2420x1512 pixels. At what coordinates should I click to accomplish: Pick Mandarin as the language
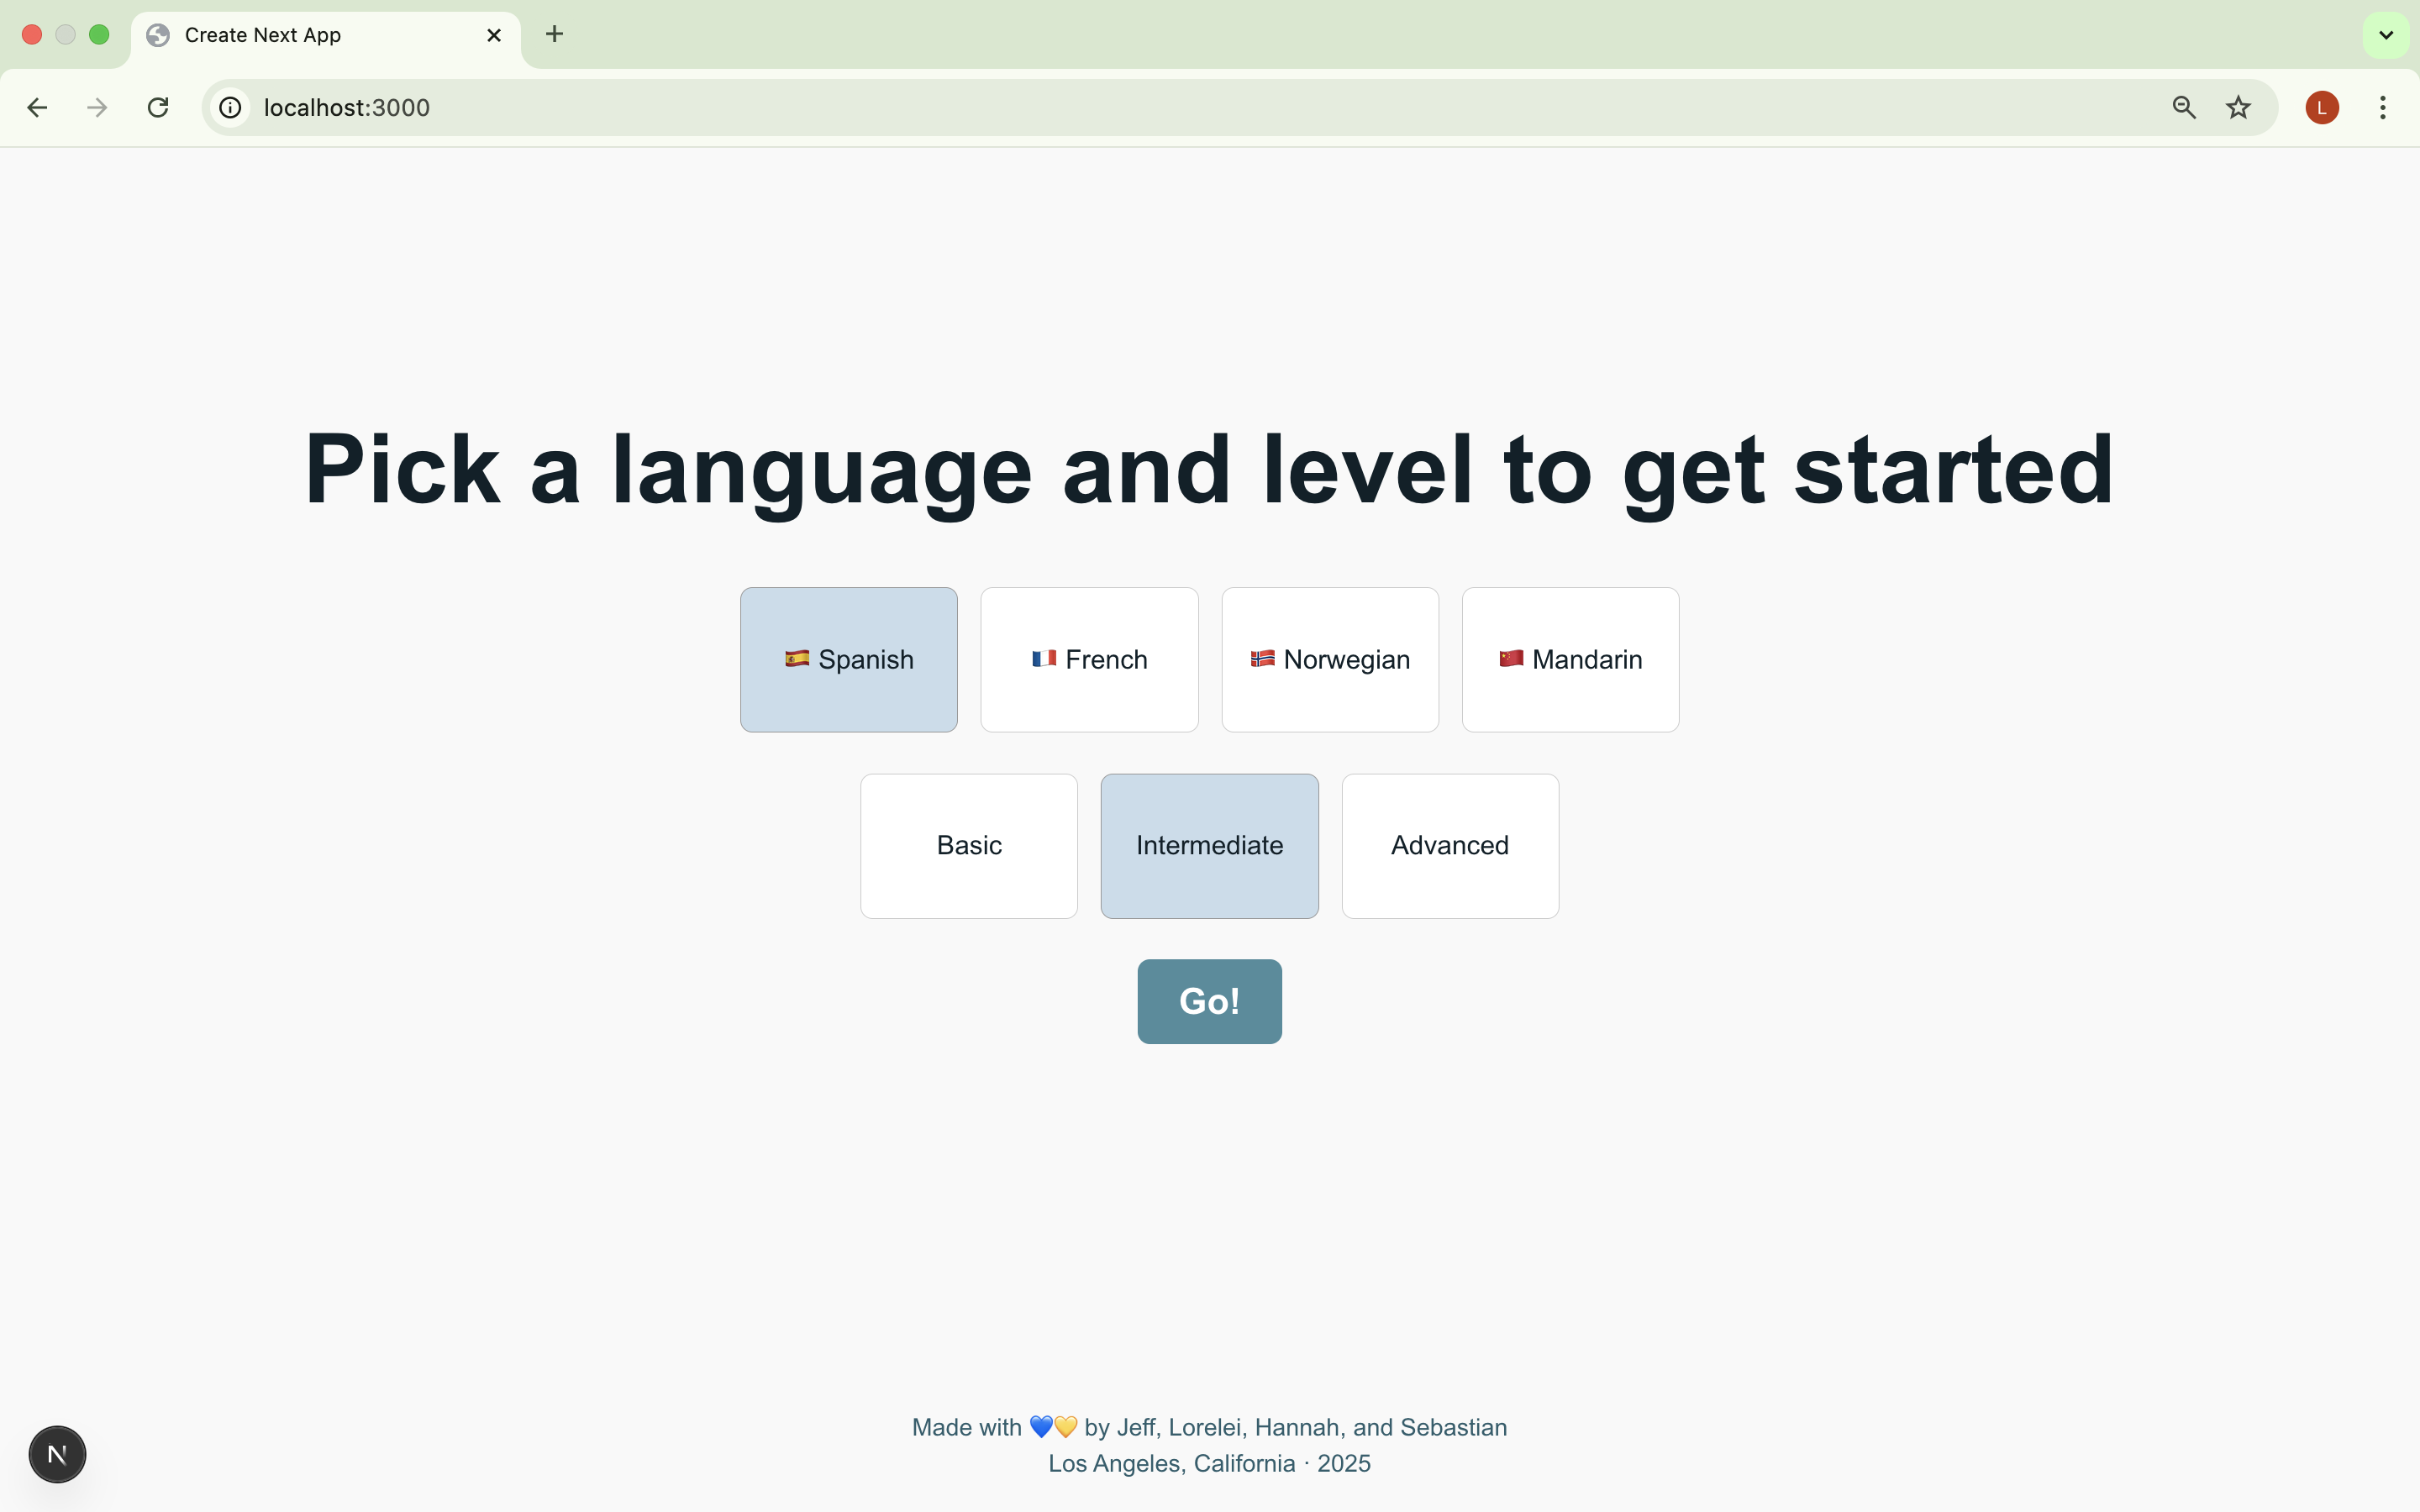coord(1570,659)
